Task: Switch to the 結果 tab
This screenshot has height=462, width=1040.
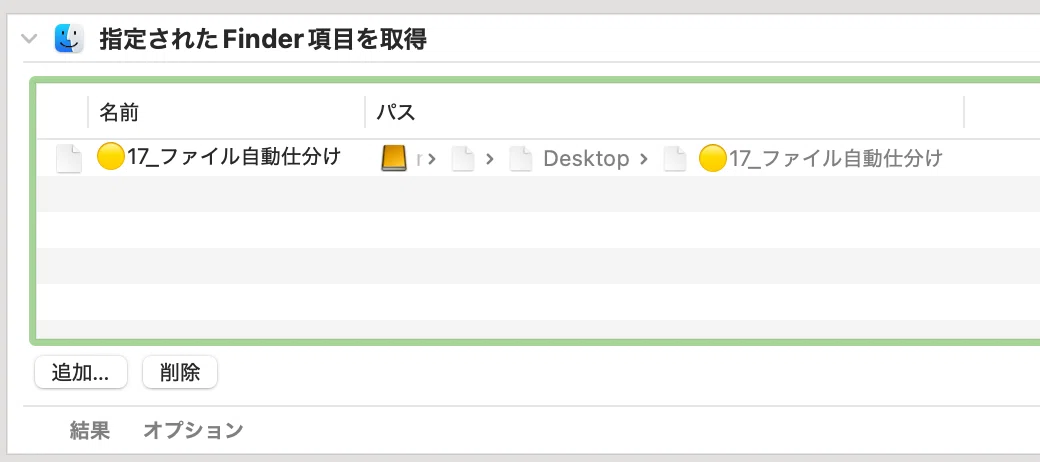Action: [90, 431]
